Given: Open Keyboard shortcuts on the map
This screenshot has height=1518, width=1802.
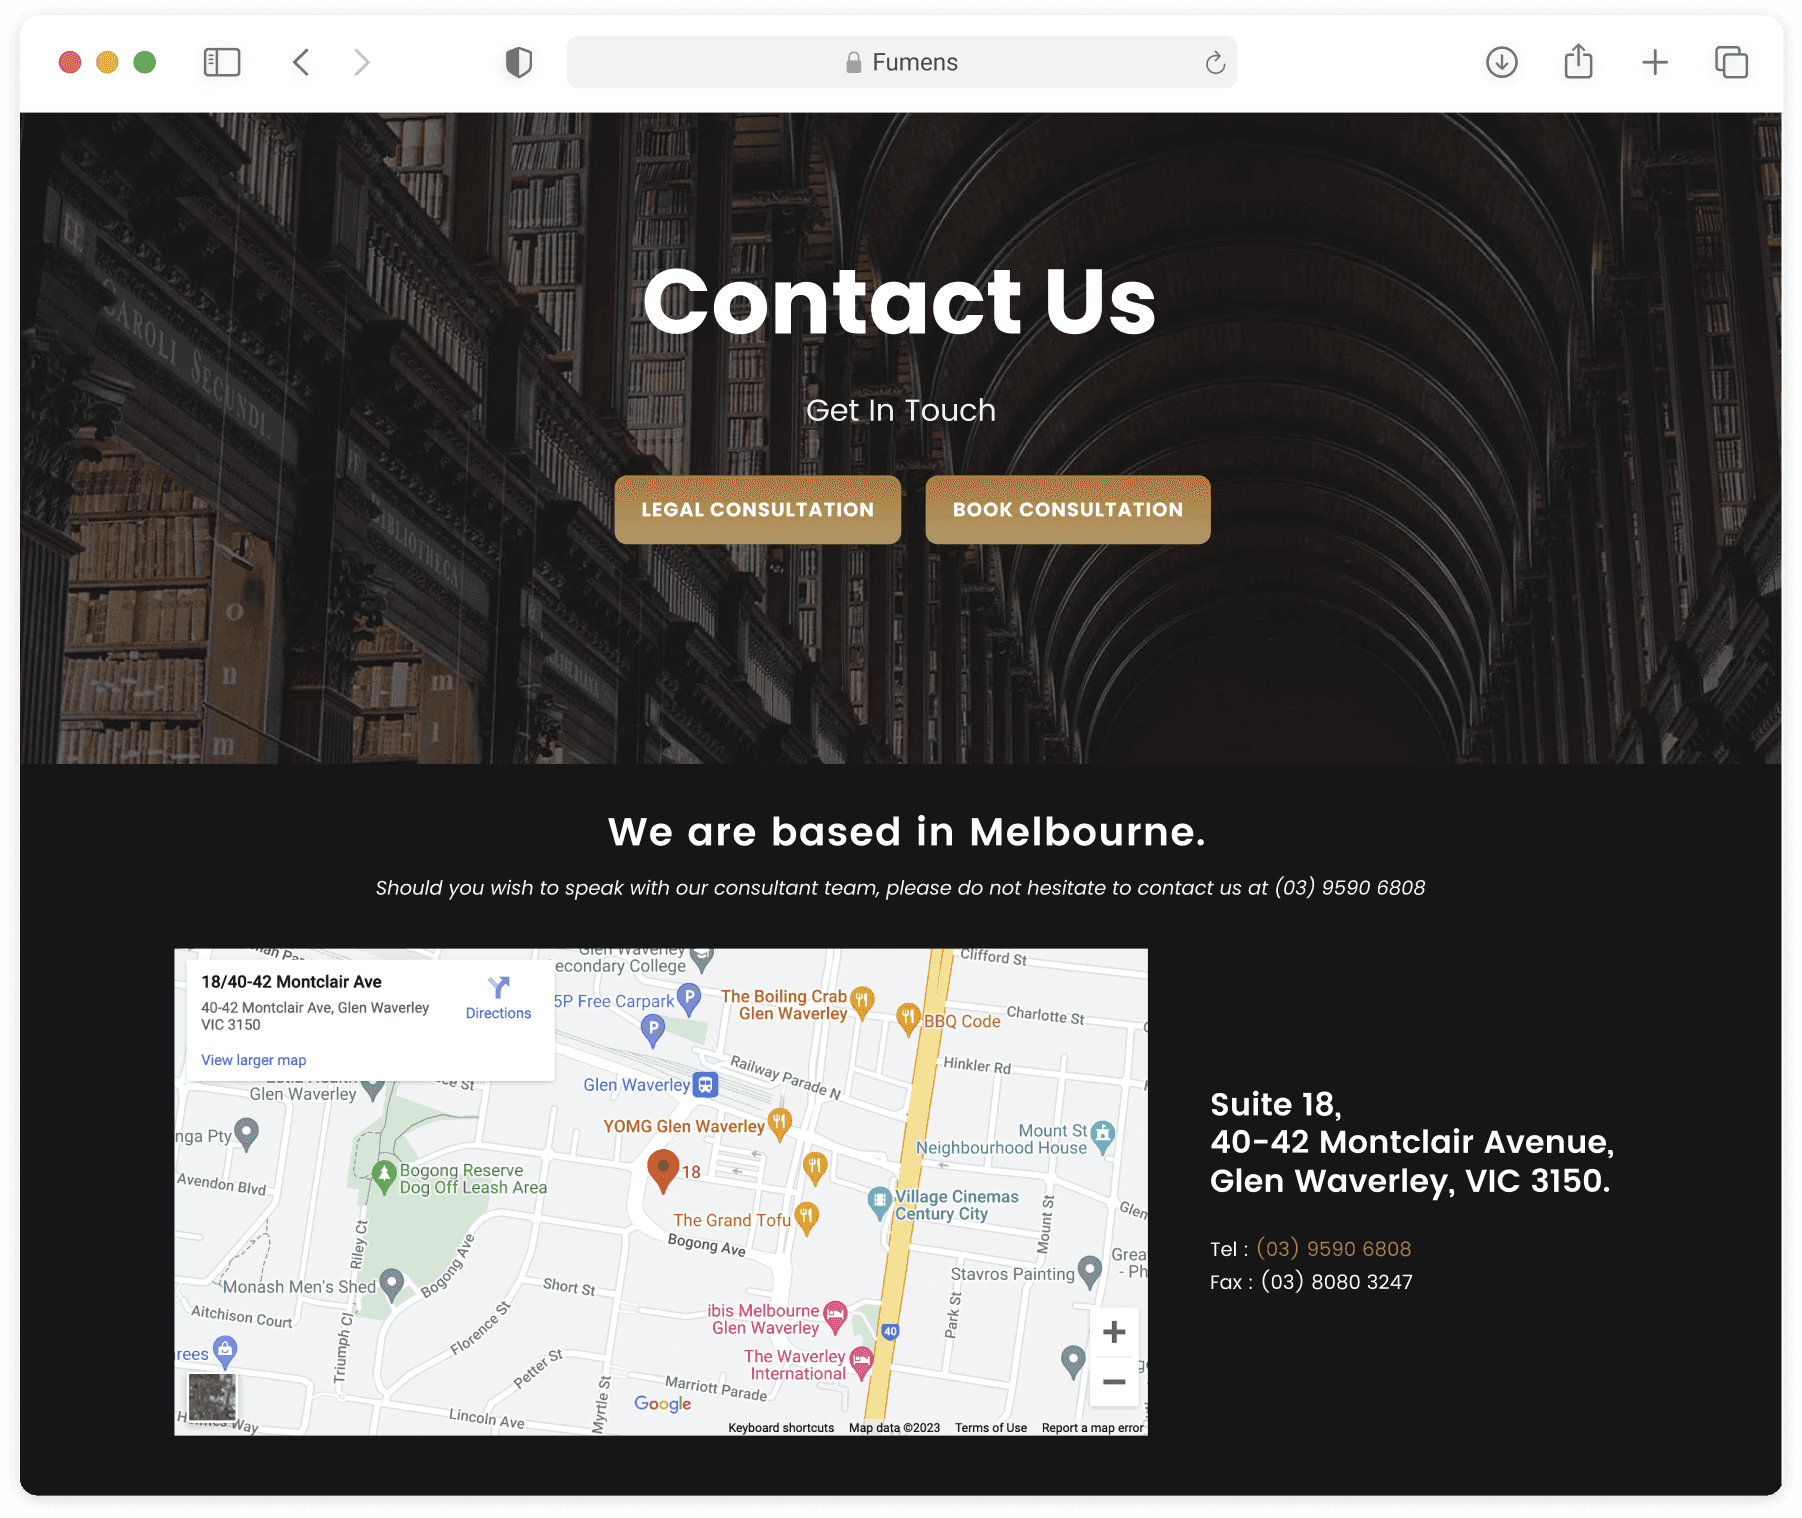Looking at the screenshot, I should (x=781, y=1428).
